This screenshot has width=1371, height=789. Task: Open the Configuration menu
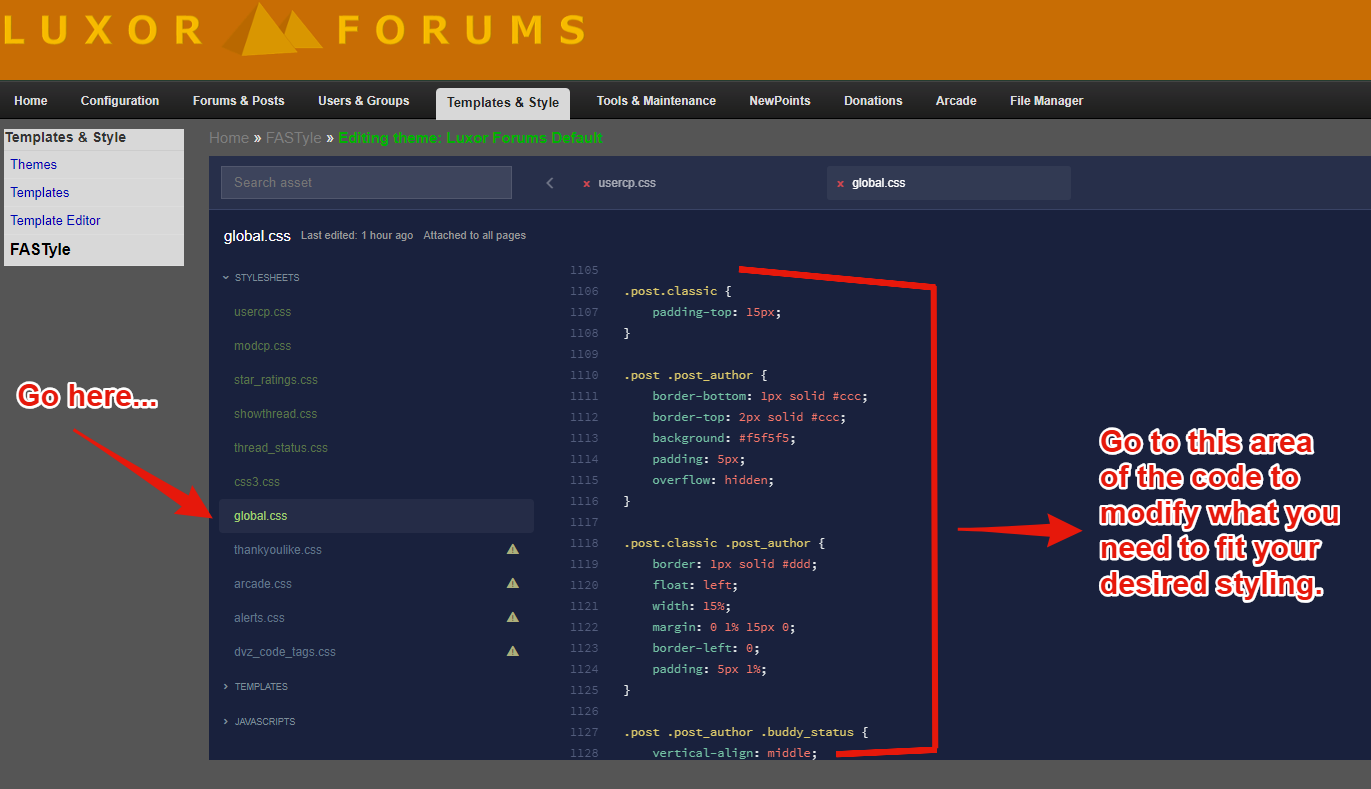click(120, 101)
